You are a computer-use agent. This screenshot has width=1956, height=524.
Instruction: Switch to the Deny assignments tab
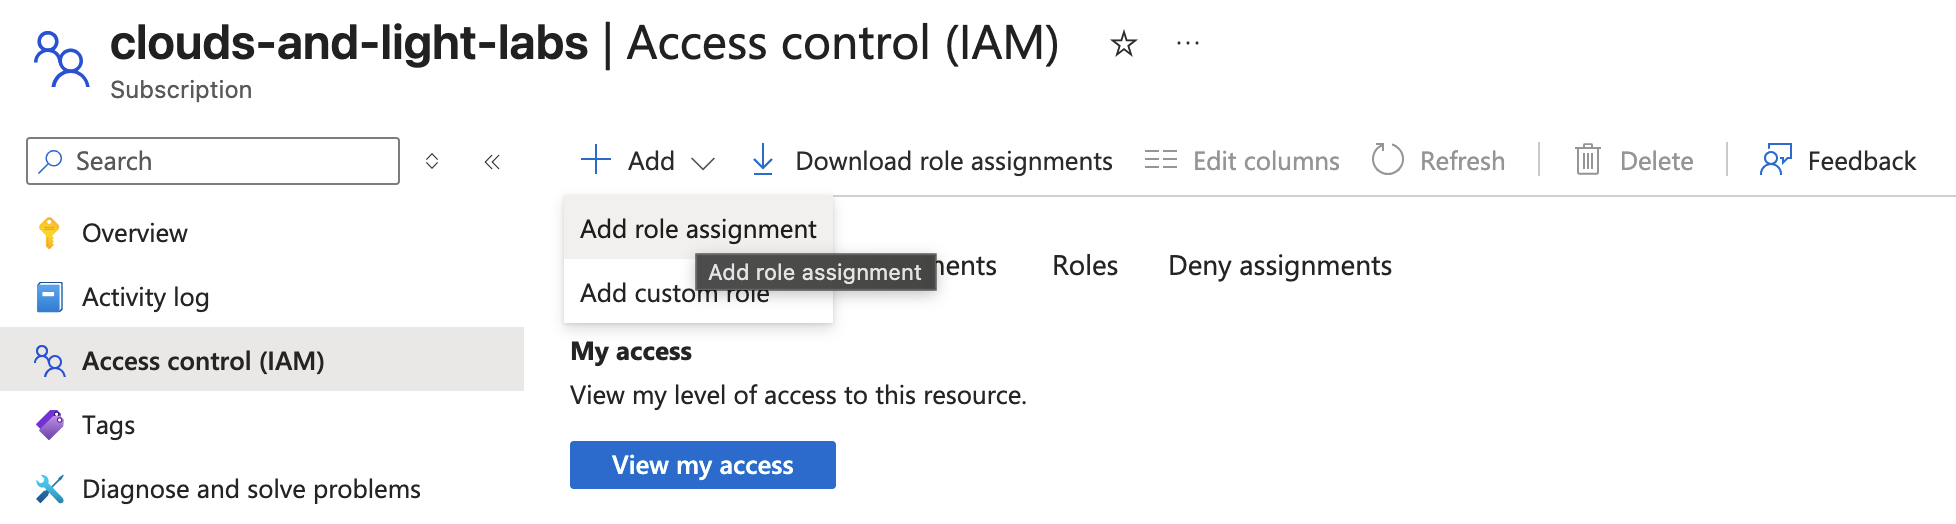click(x=1280, y=266)
